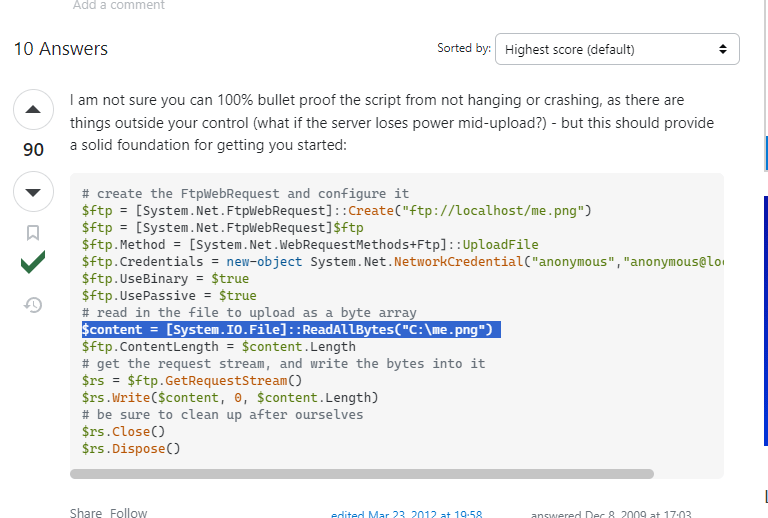Screen dimensions: 768x518
Task: Click the code block's horizontal scrollbar
Action: click(361, 474)
